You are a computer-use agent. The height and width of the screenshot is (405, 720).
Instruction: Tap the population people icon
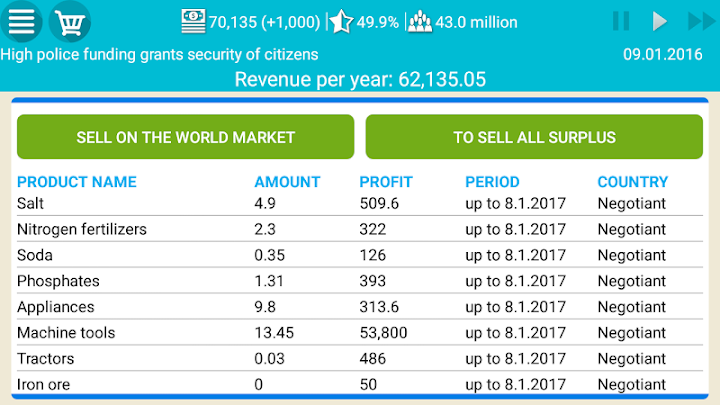tap(419, 21)
